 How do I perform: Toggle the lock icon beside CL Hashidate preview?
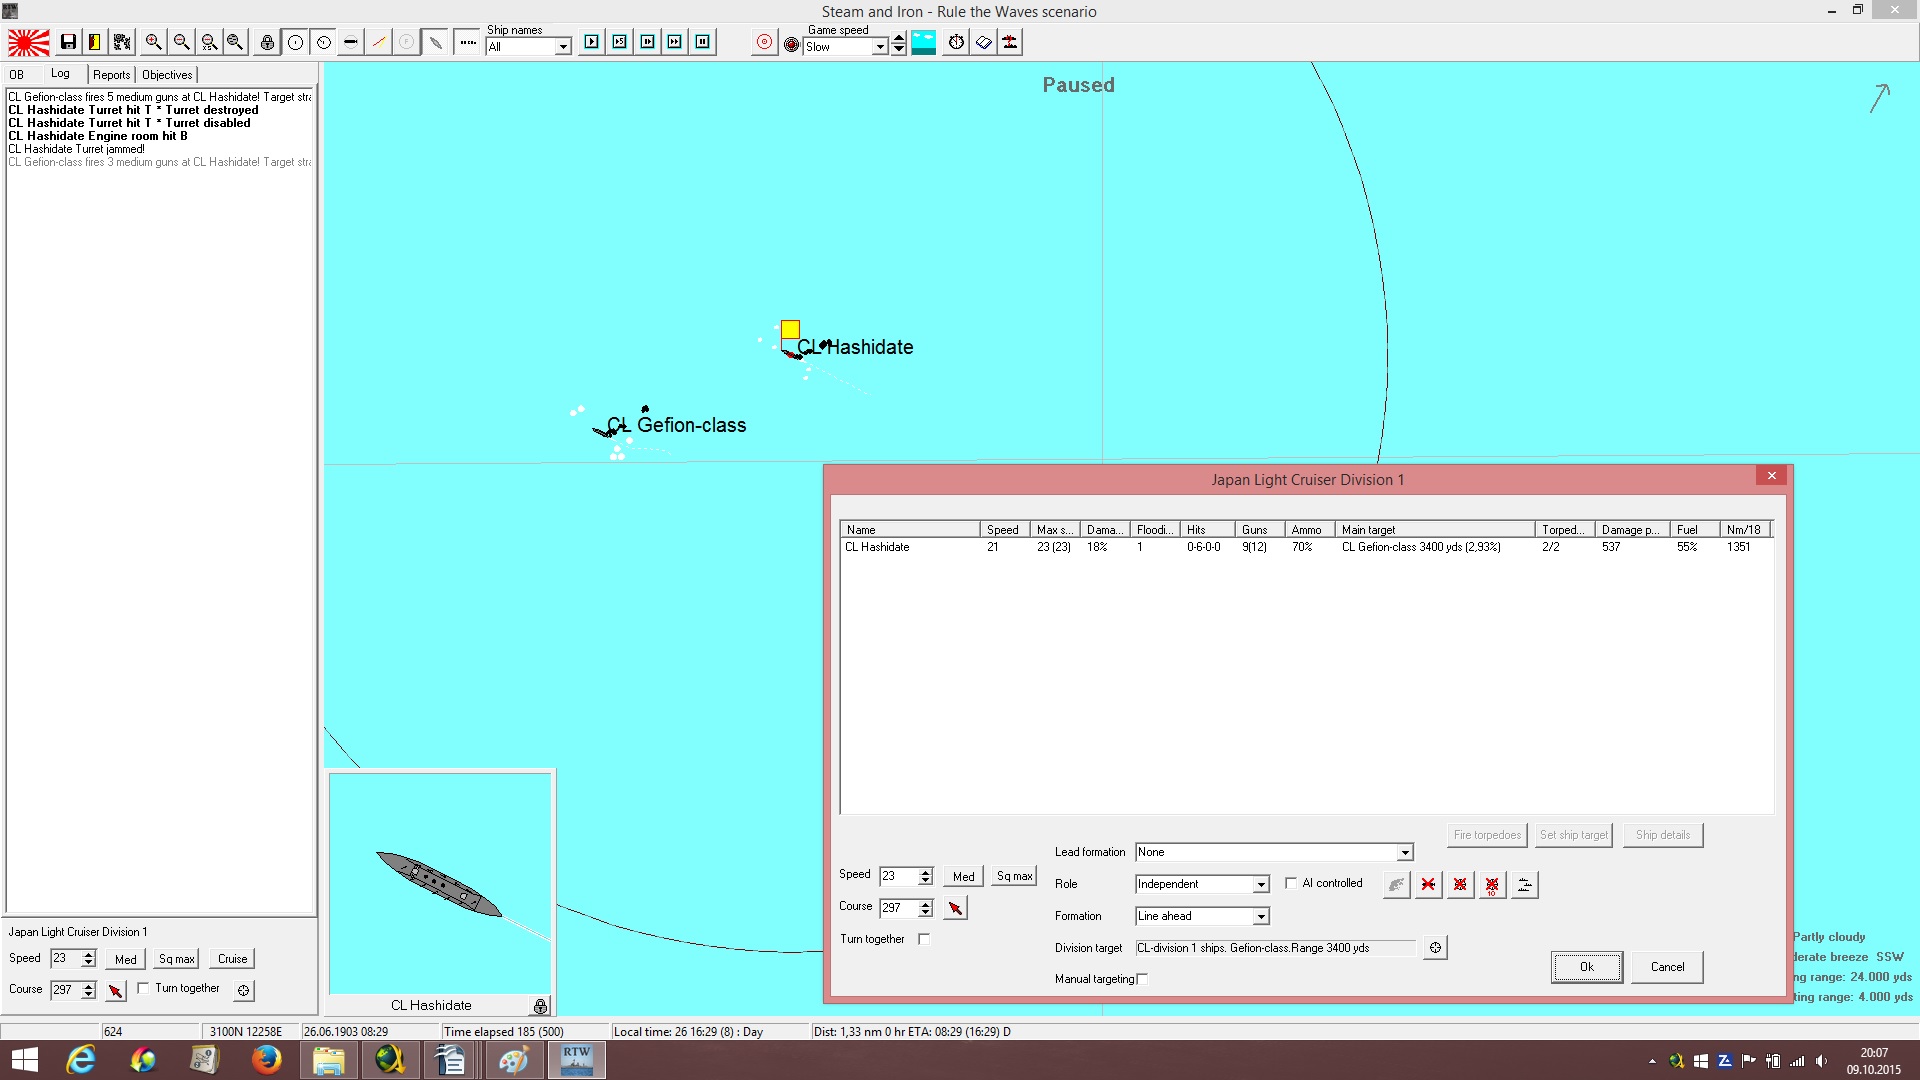coord(540,1006)
